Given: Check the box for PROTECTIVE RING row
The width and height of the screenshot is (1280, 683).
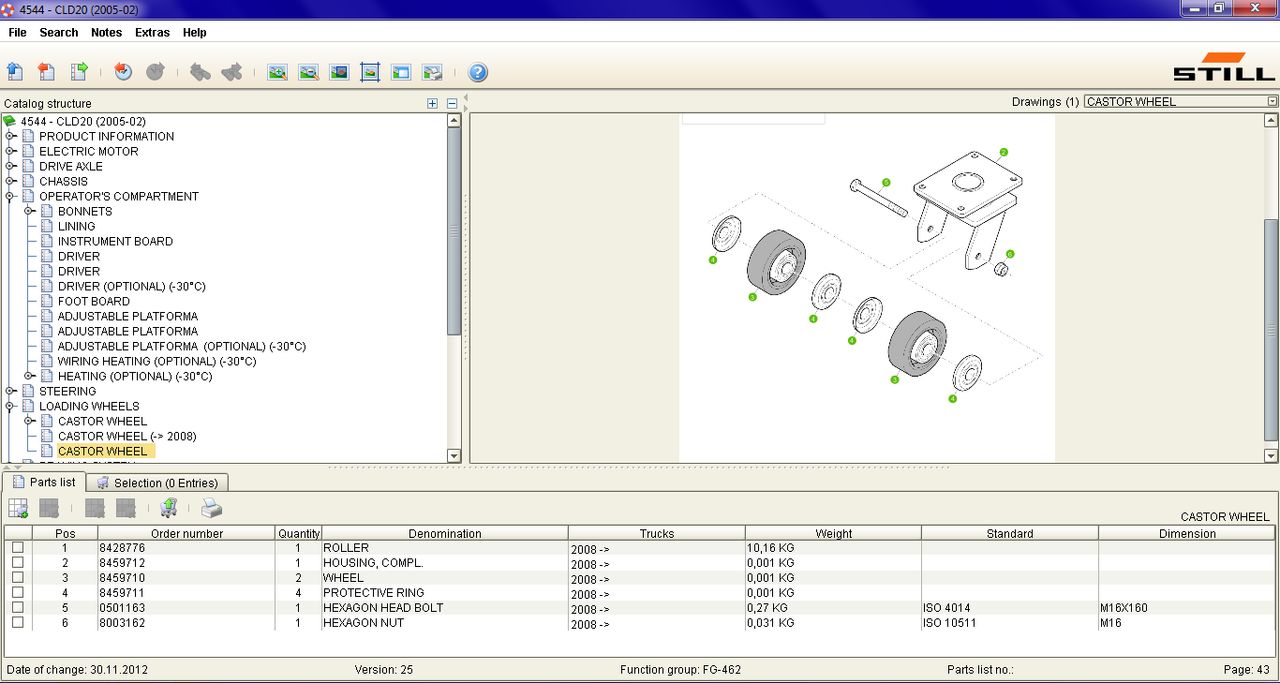Looking at the screenshot, I should (18, 593).
